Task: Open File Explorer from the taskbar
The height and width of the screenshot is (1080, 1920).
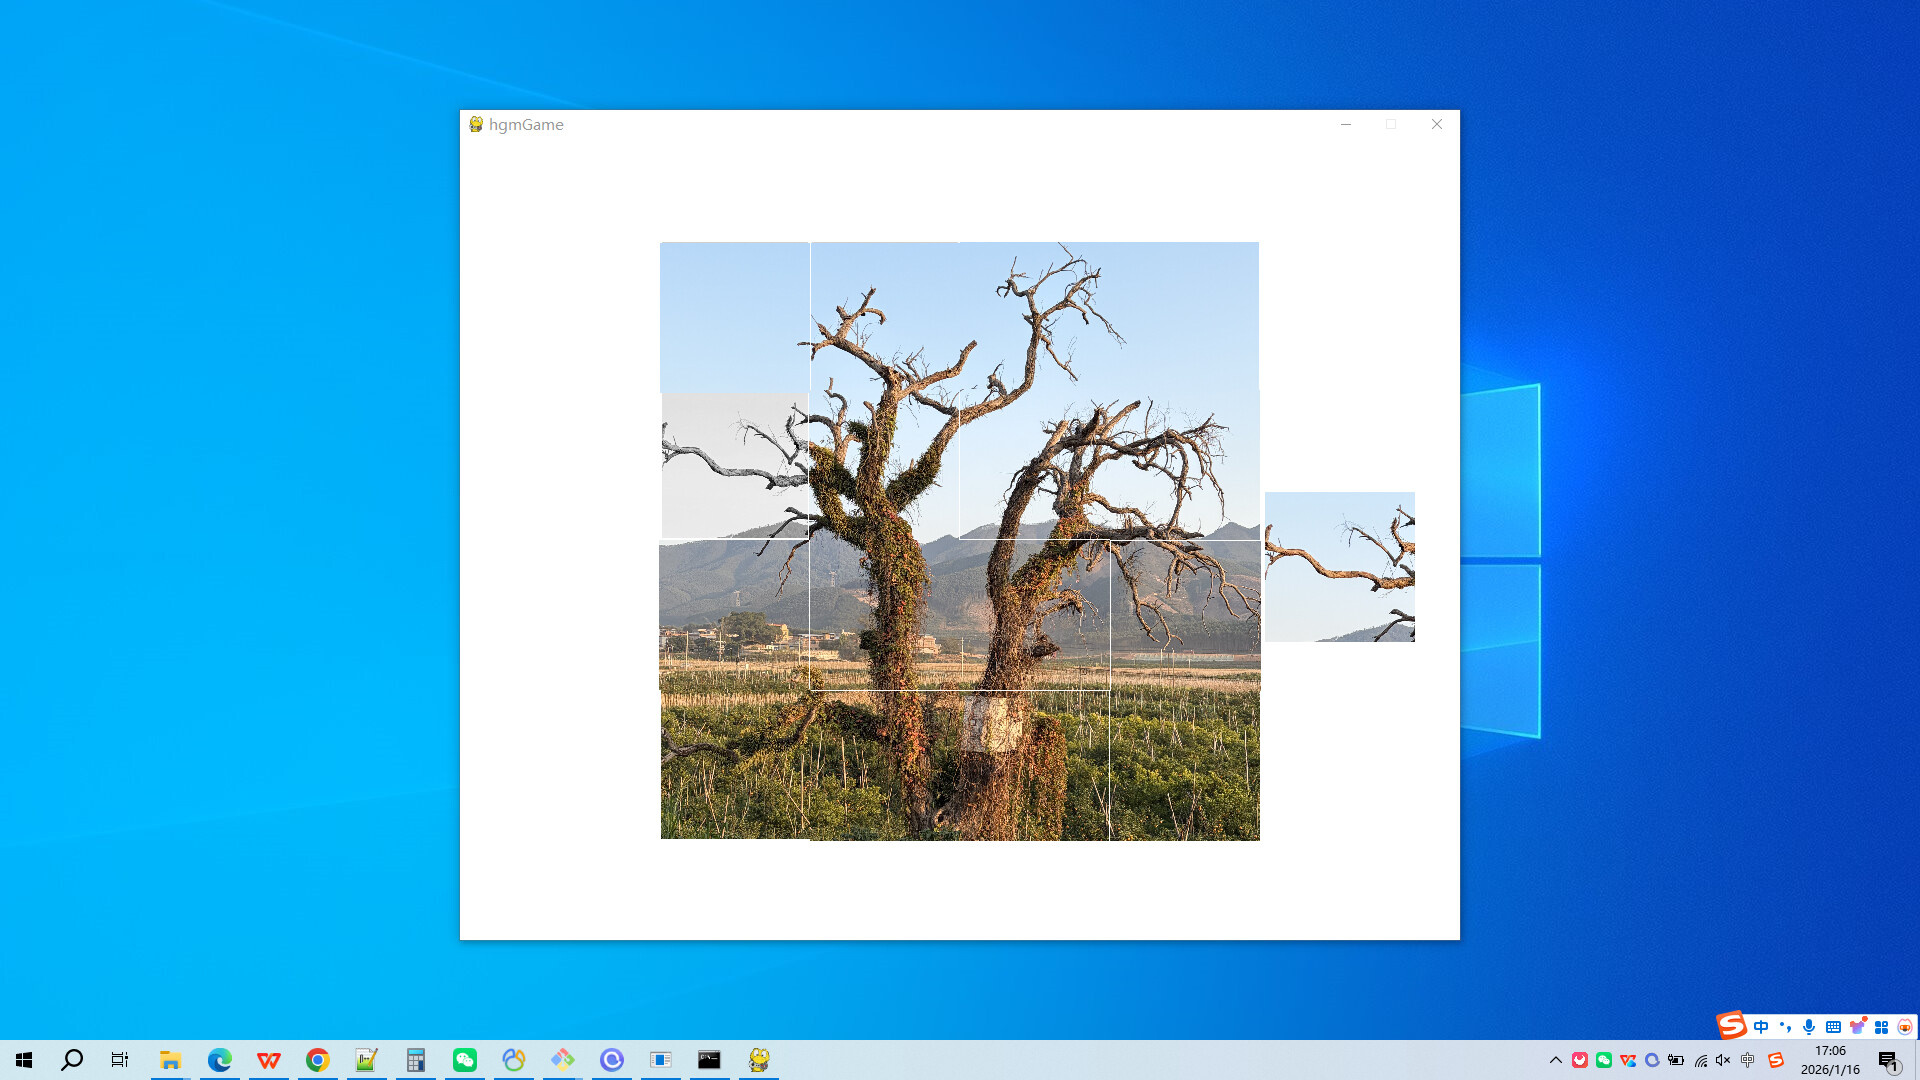Action: 170,1059
